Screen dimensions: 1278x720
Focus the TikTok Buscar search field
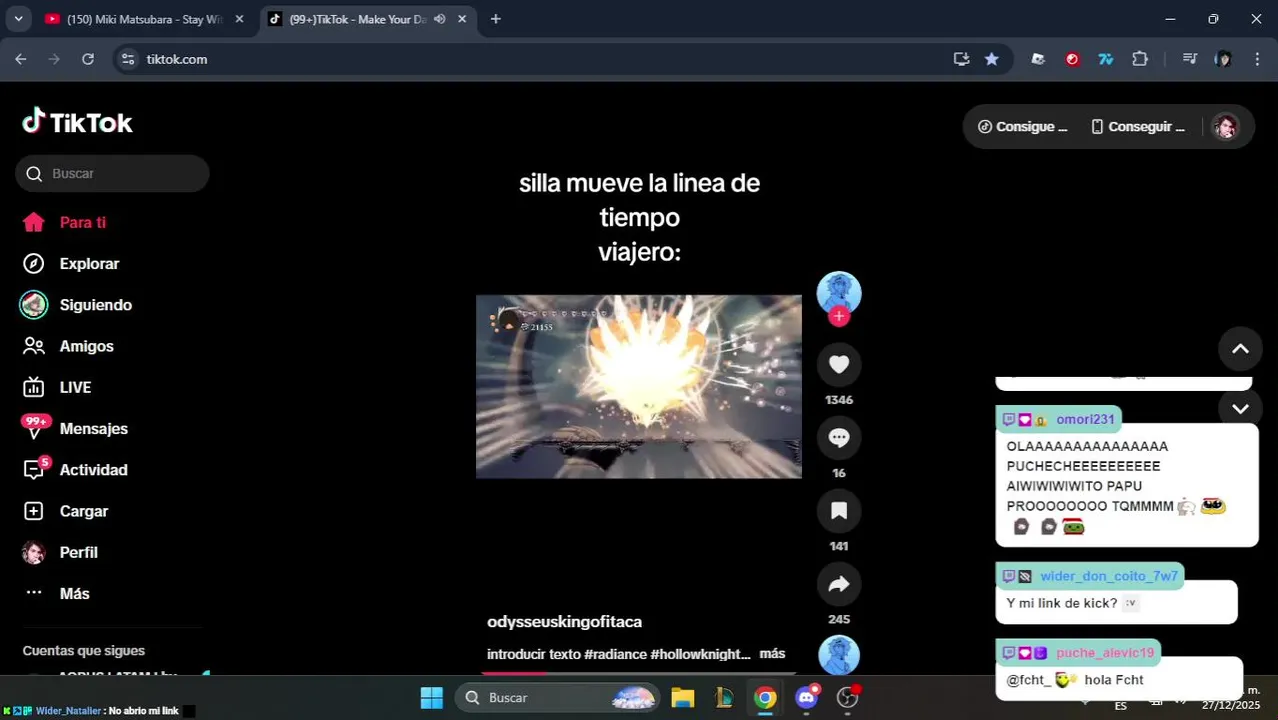pyautogui.click(x=112, y=173)
